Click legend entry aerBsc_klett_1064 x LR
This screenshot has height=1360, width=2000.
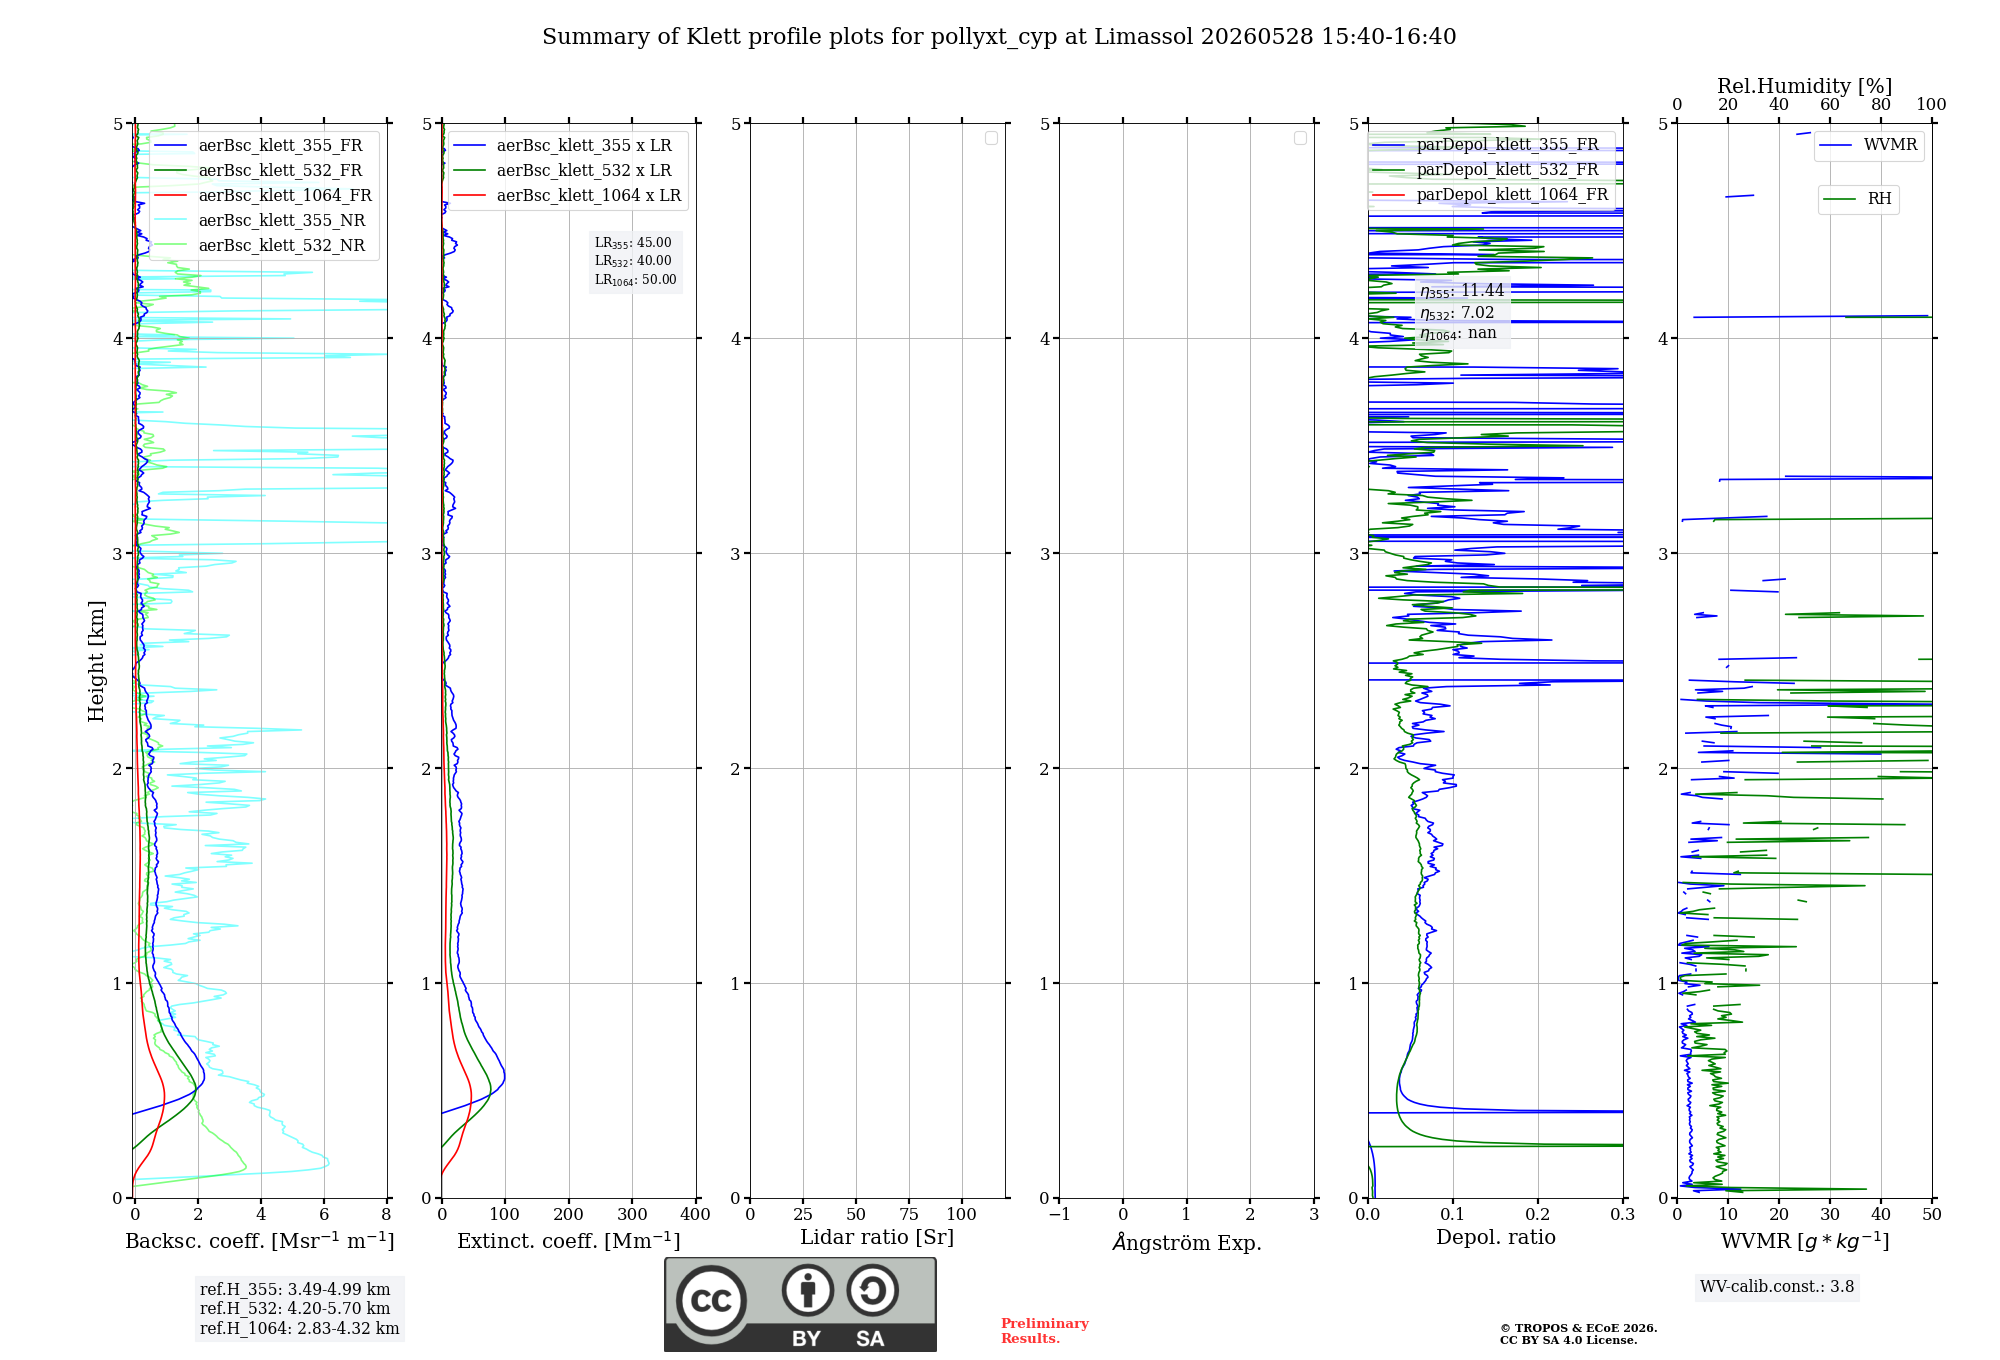pyautogui.click(x=567, y=196)
